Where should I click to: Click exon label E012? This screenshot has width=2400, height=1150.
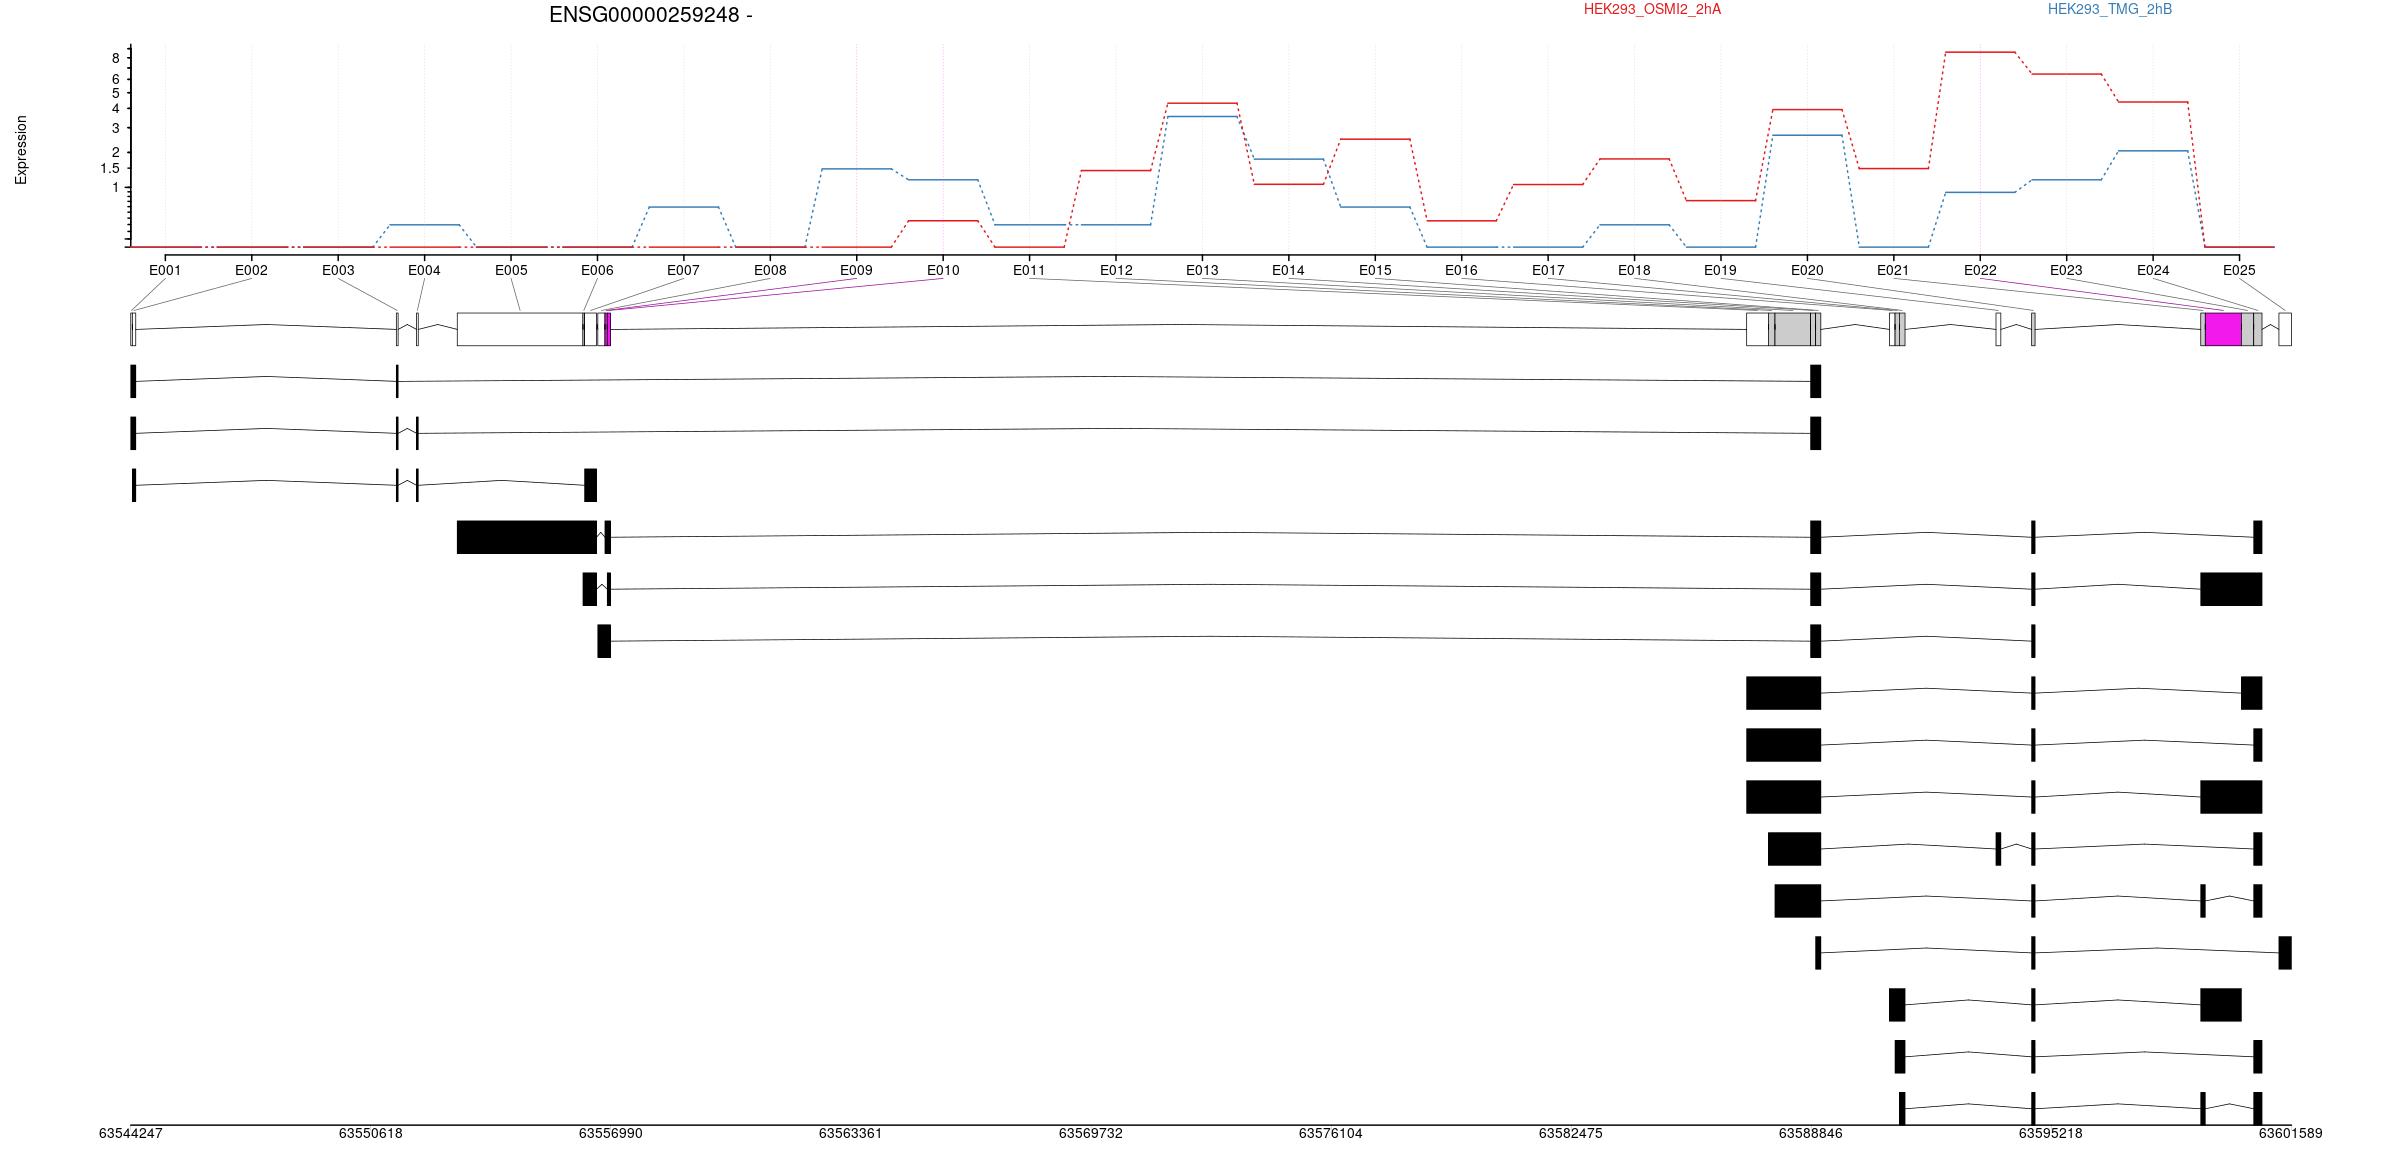(1116, 270)
